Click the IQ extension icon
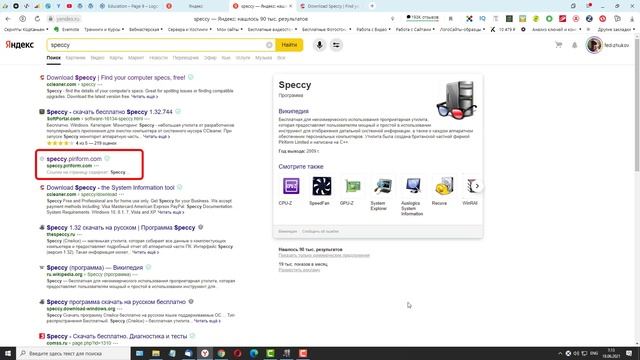The image size is (640, 360). click(482, 19)
